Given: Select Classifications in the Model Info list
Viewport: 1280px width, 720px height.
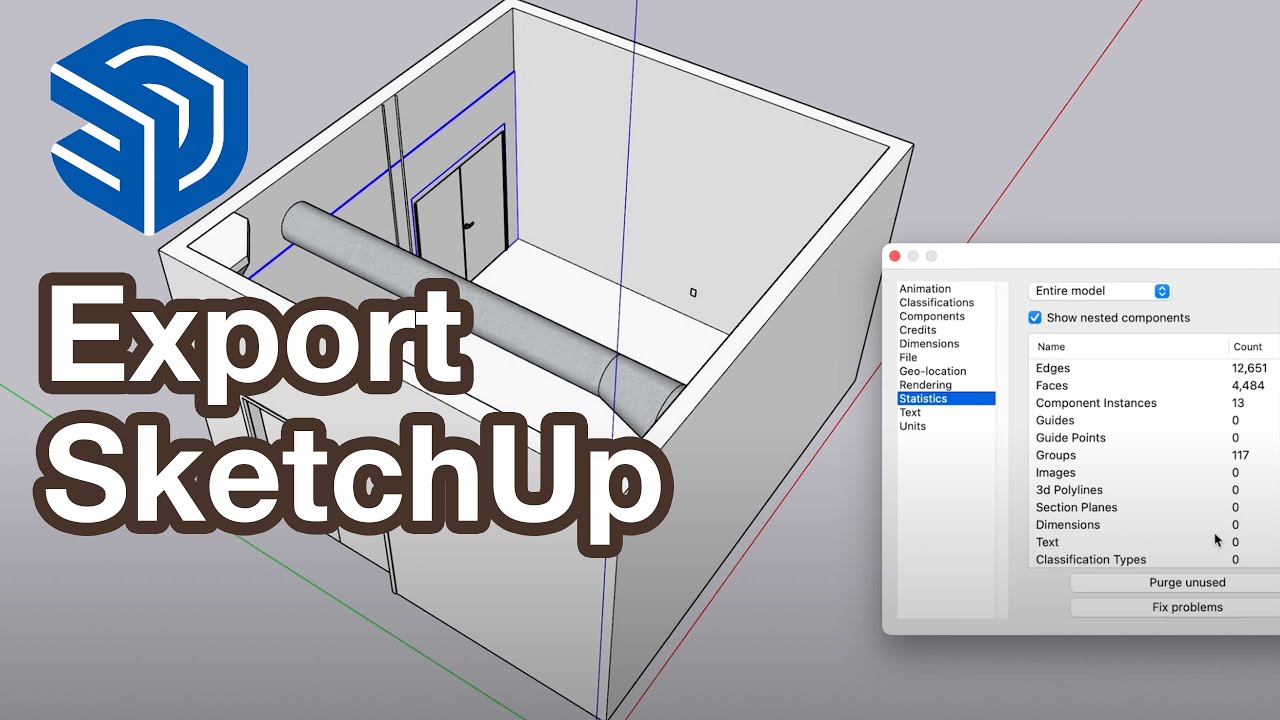Looking at the screenshot, I should tap(936, 303).
